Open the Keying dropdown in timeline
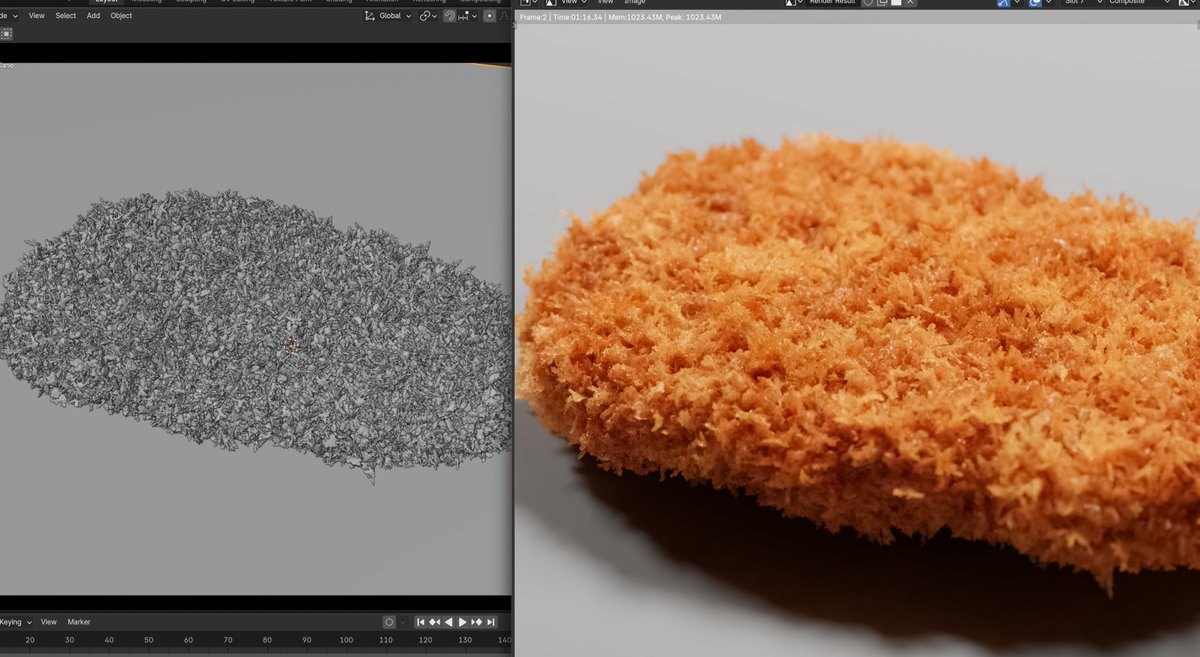Viewport: 1200px width, 657px height. pos(16,622)
